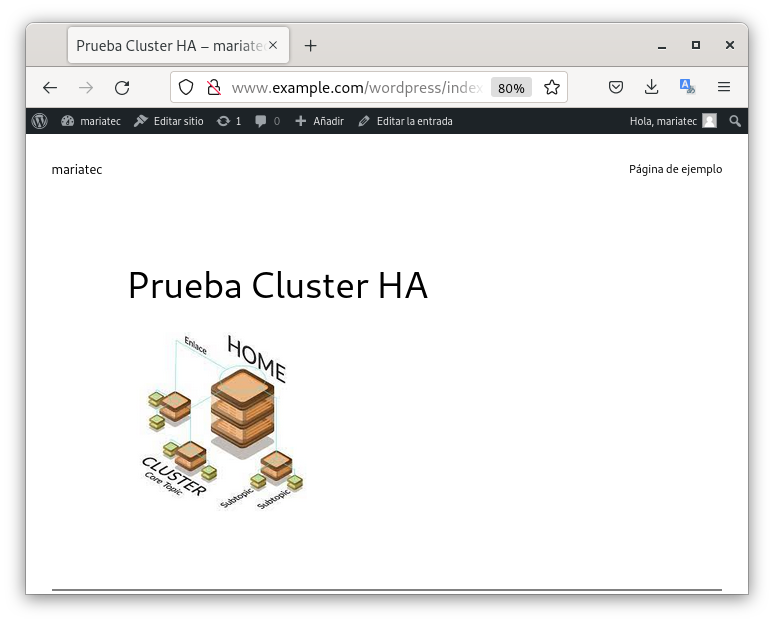
Task: Open the Firefox downloads panel
Action: pos(651,88)
